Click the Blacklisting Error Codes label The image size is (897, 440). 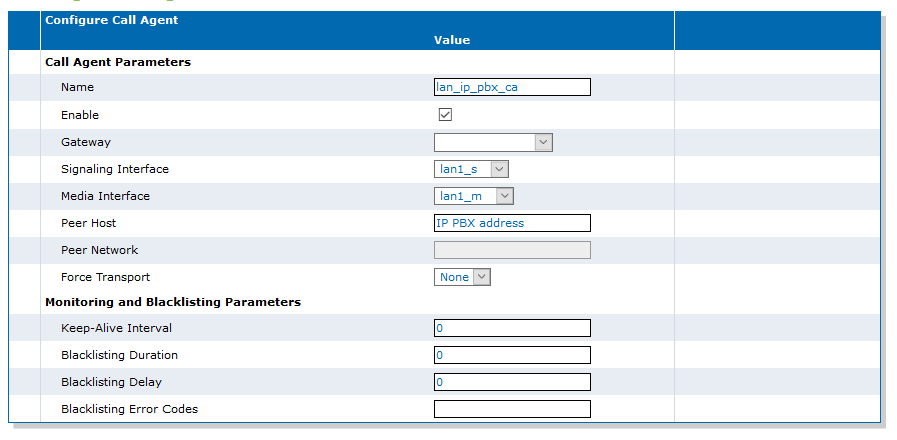click(x=129, y=409)
